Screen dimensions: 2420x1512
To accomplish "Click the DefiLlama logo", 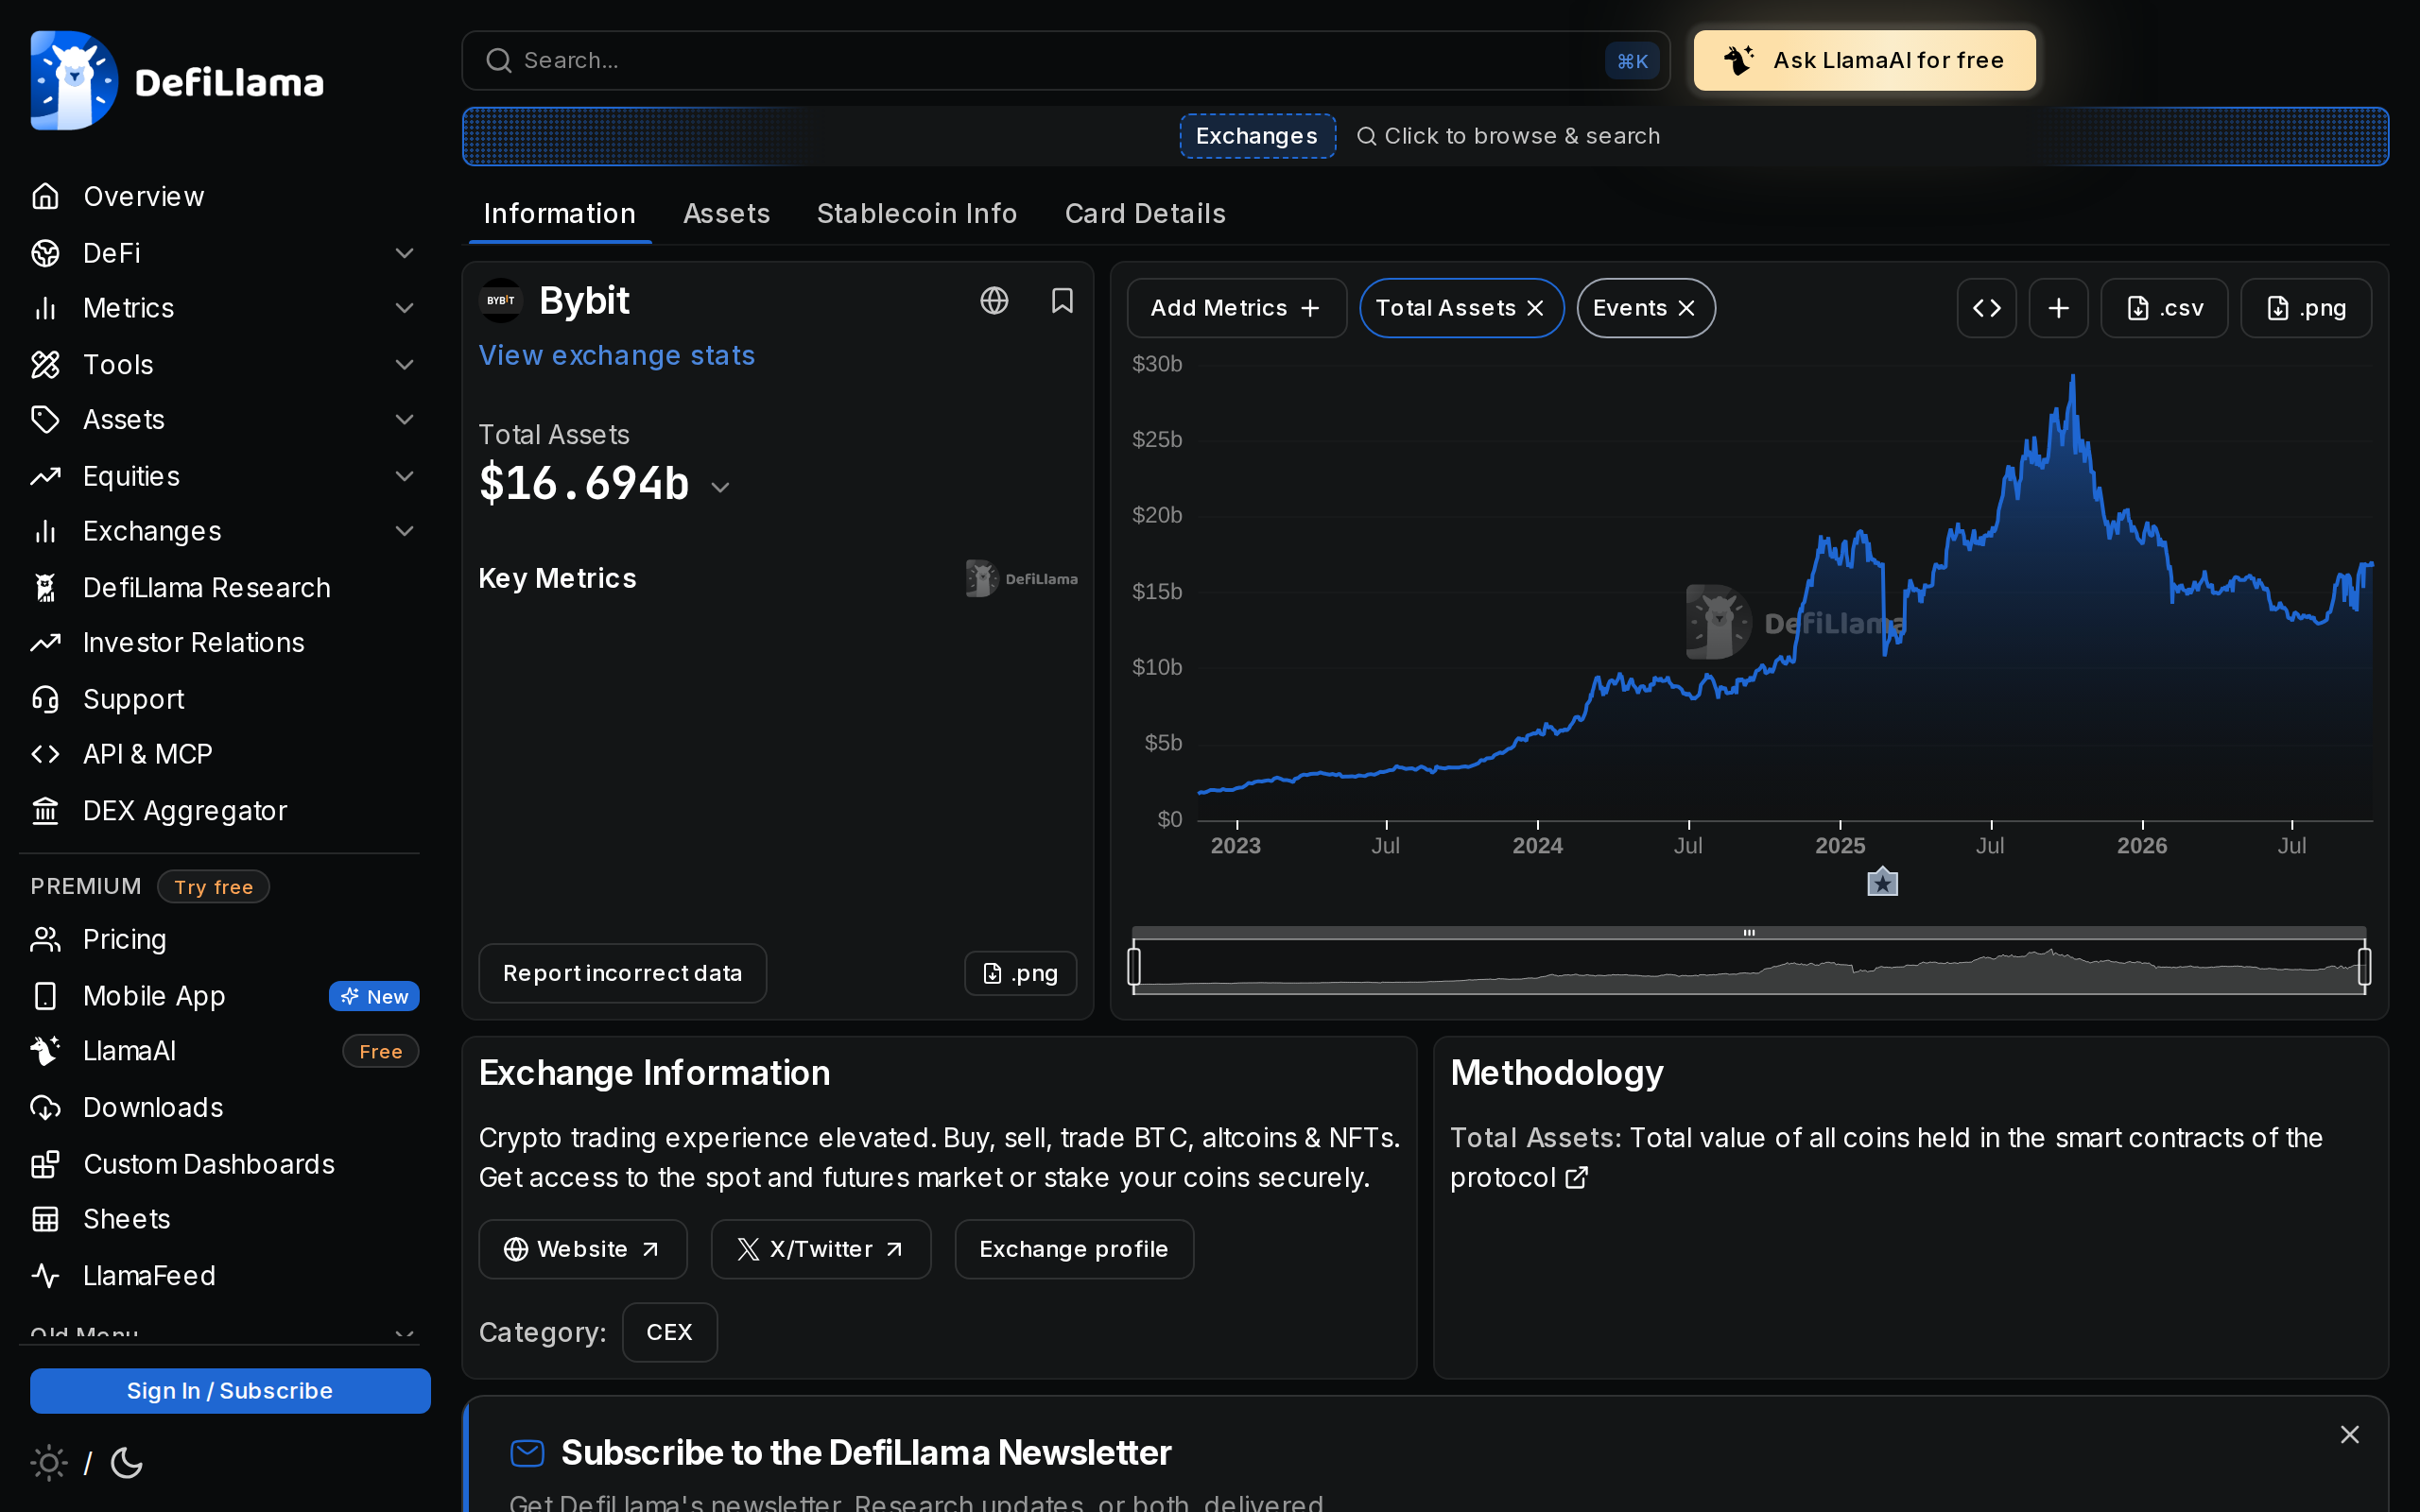I will coord(177,81).
